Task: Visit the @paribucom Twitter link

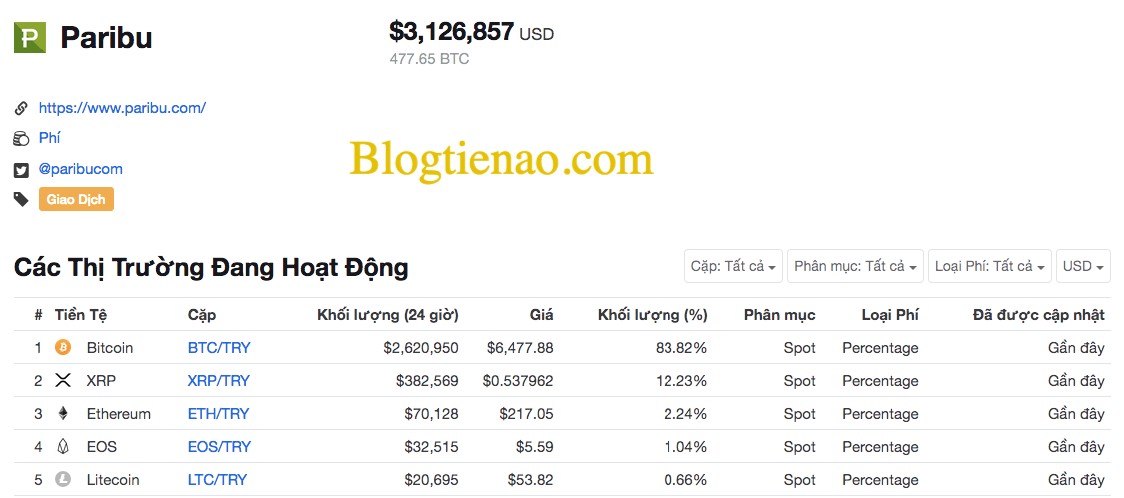Action: click(x=80, y=169)
